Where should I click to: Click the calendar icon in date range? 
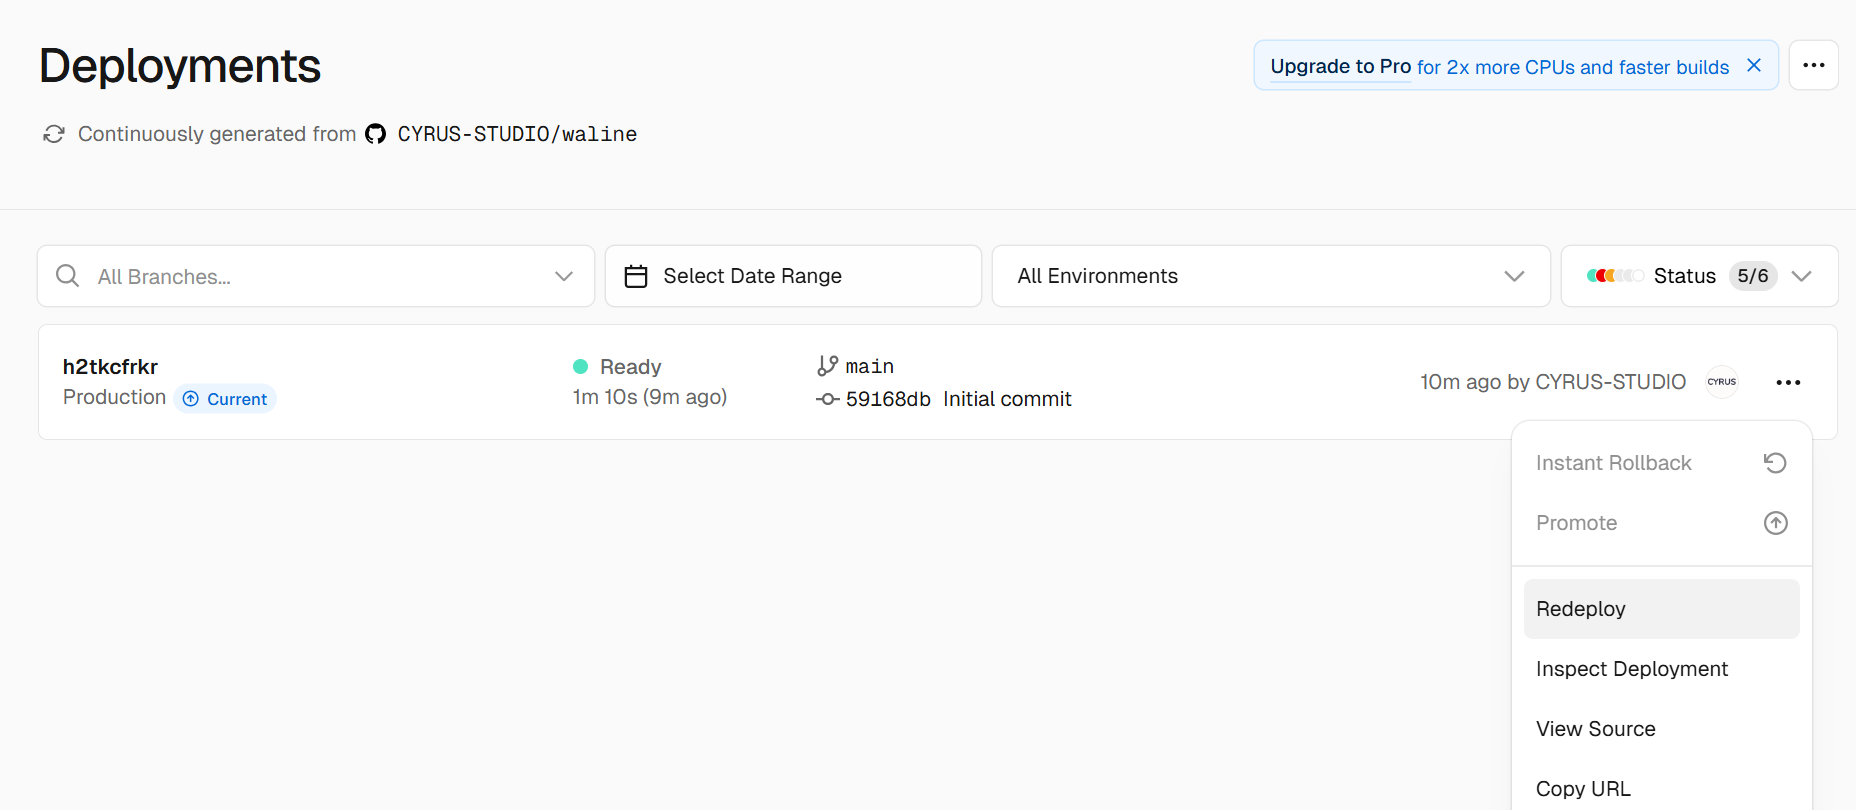(636, 276)
